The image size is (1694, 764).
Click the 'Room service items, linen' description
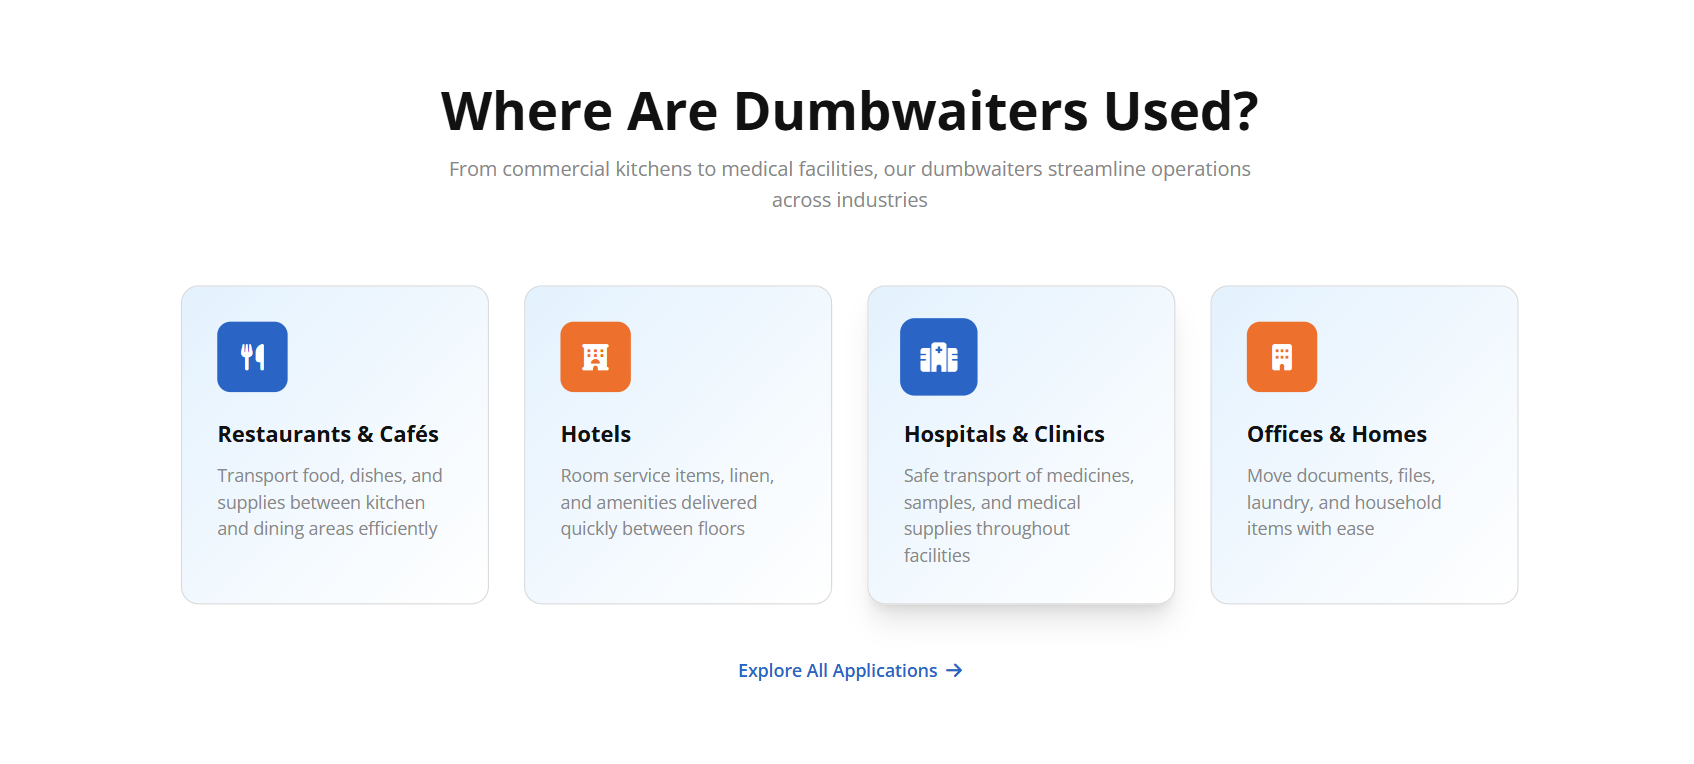666,502
